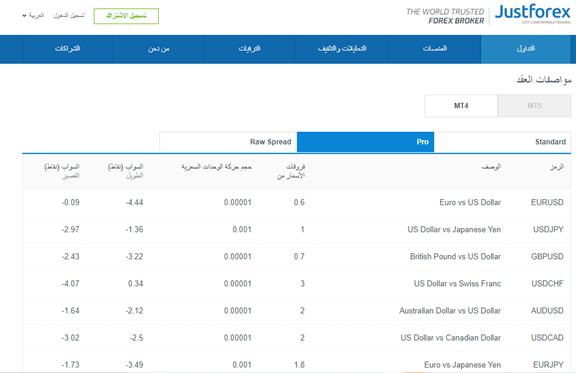Select the Raw Spread account tab
Screen dimensions: 576x373
[228, 142]
